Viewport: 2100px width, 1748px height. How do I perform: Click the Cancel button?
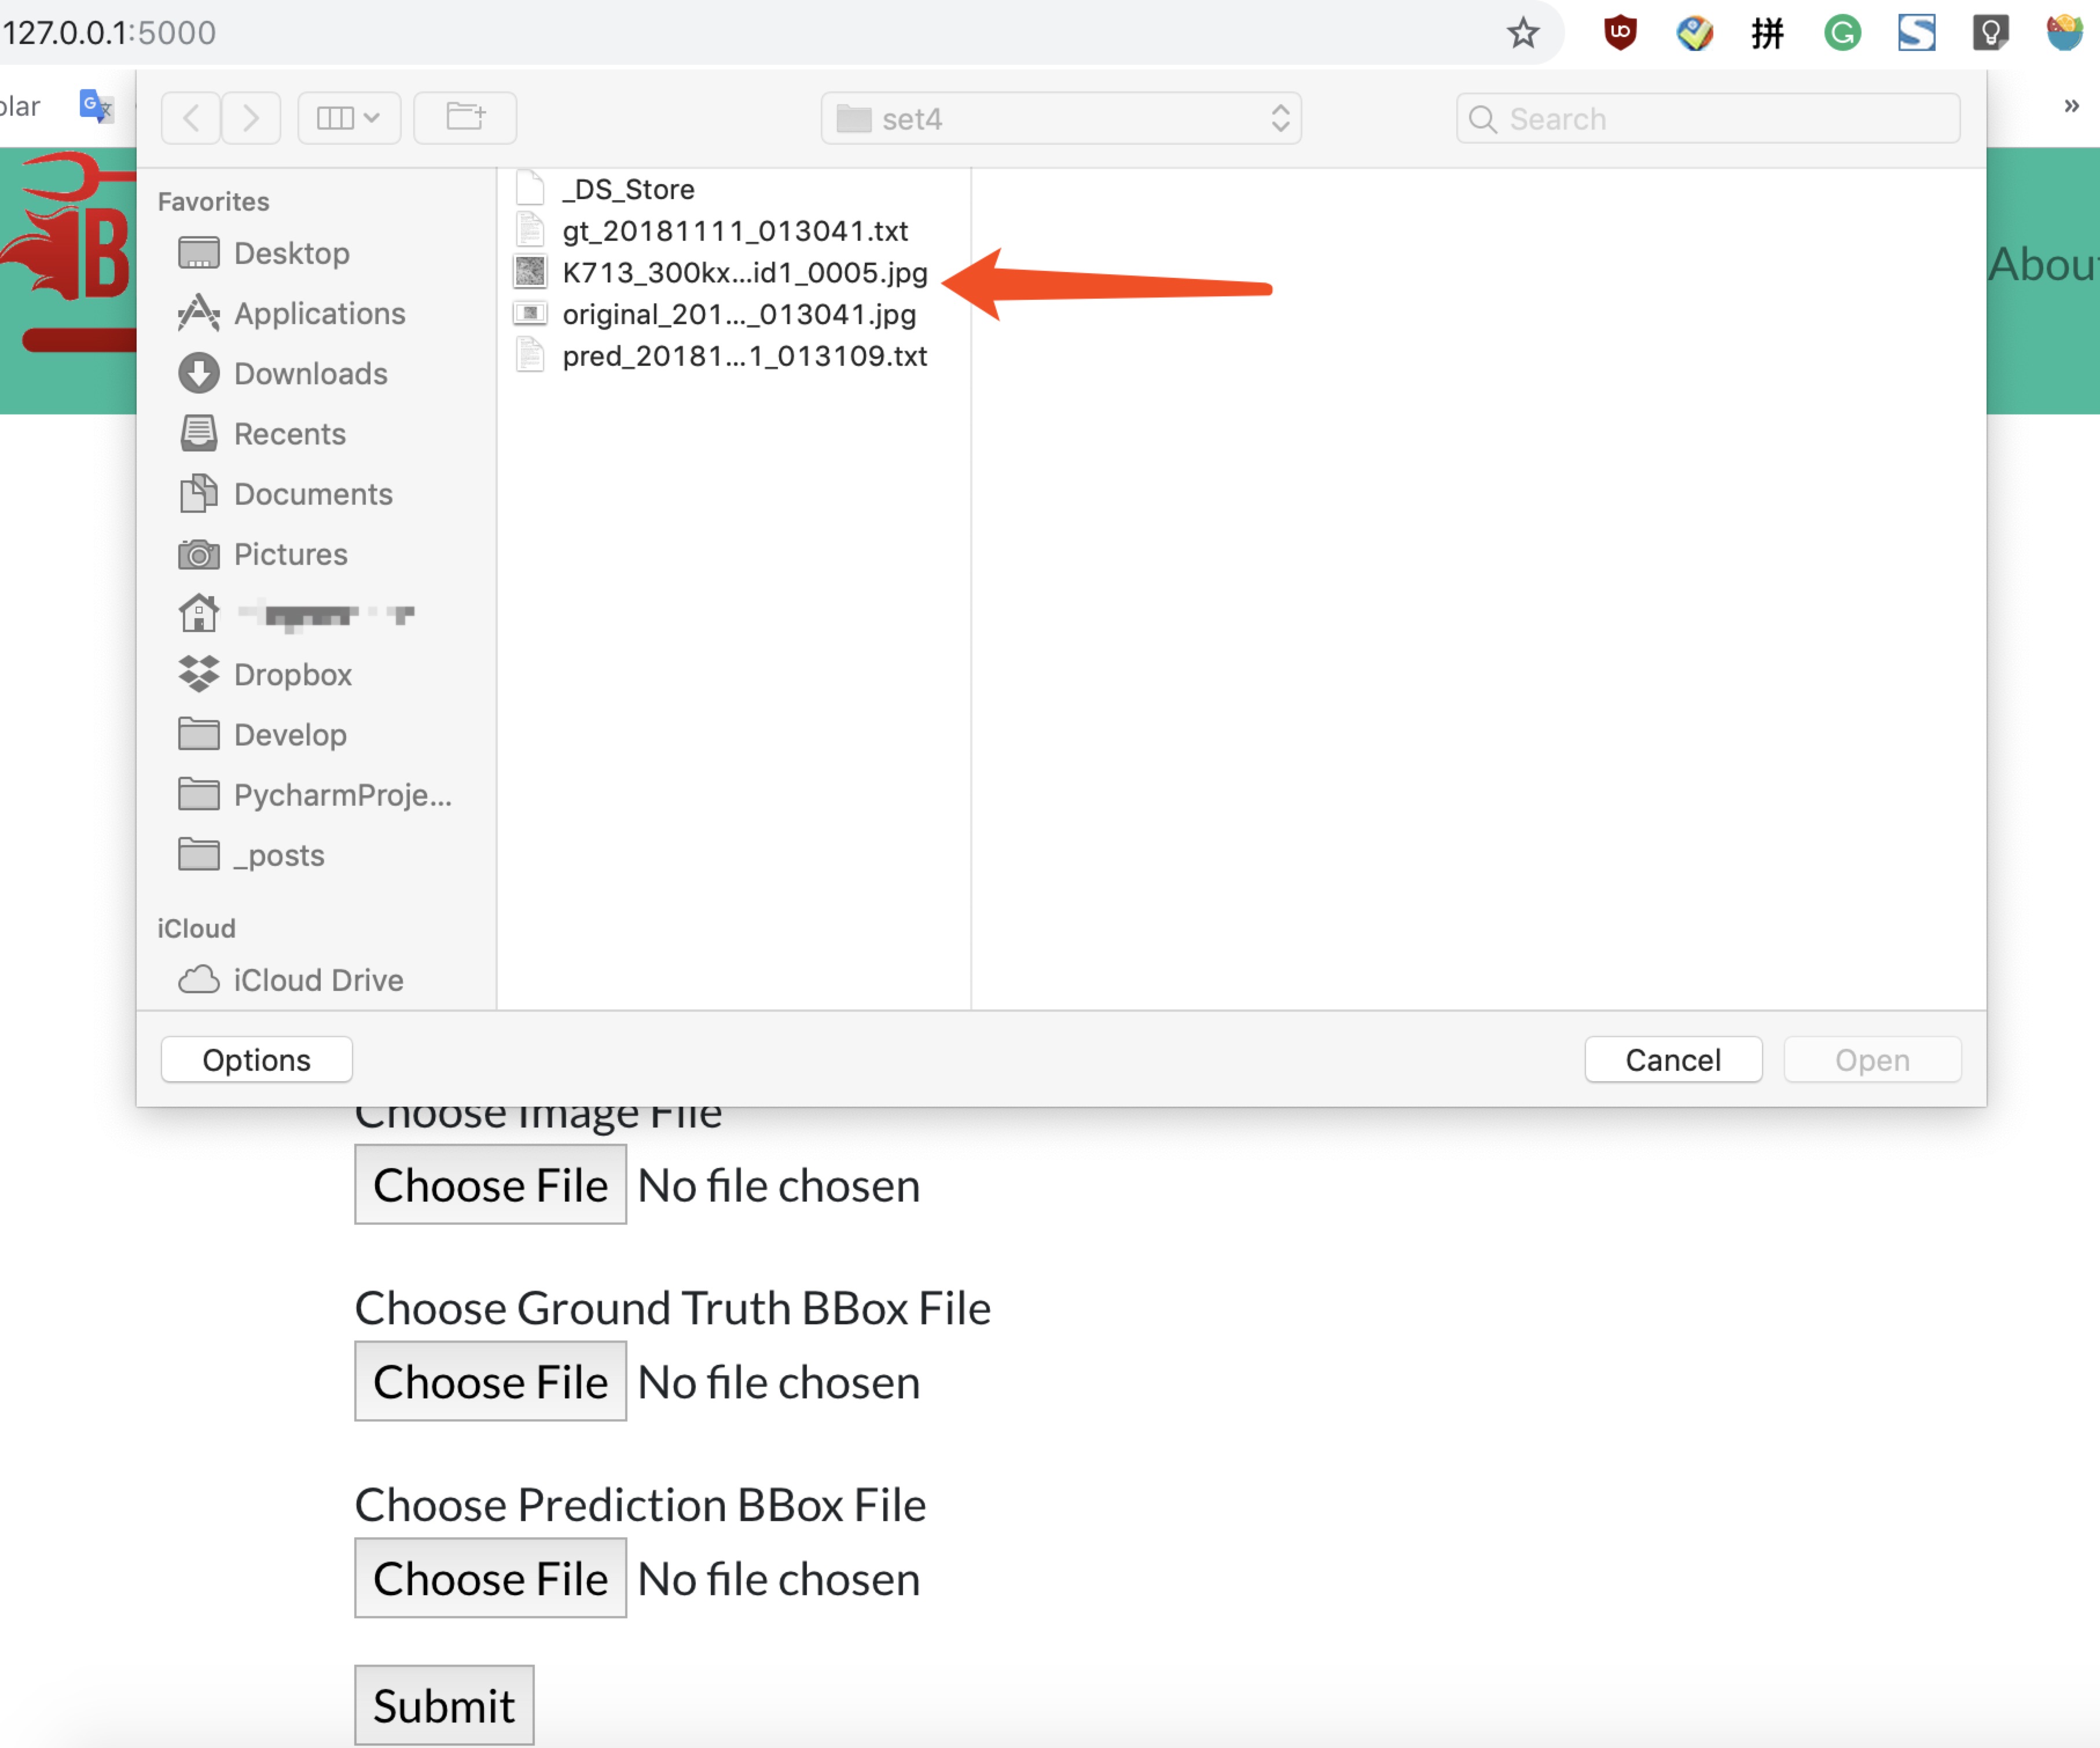(1672, 1060)
